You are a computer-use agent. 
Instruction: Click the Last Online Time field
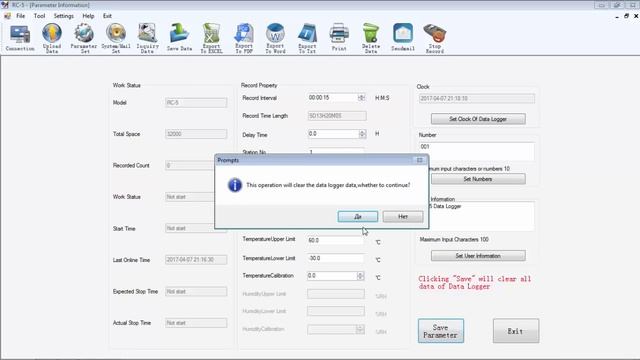[x=196, y=260]
